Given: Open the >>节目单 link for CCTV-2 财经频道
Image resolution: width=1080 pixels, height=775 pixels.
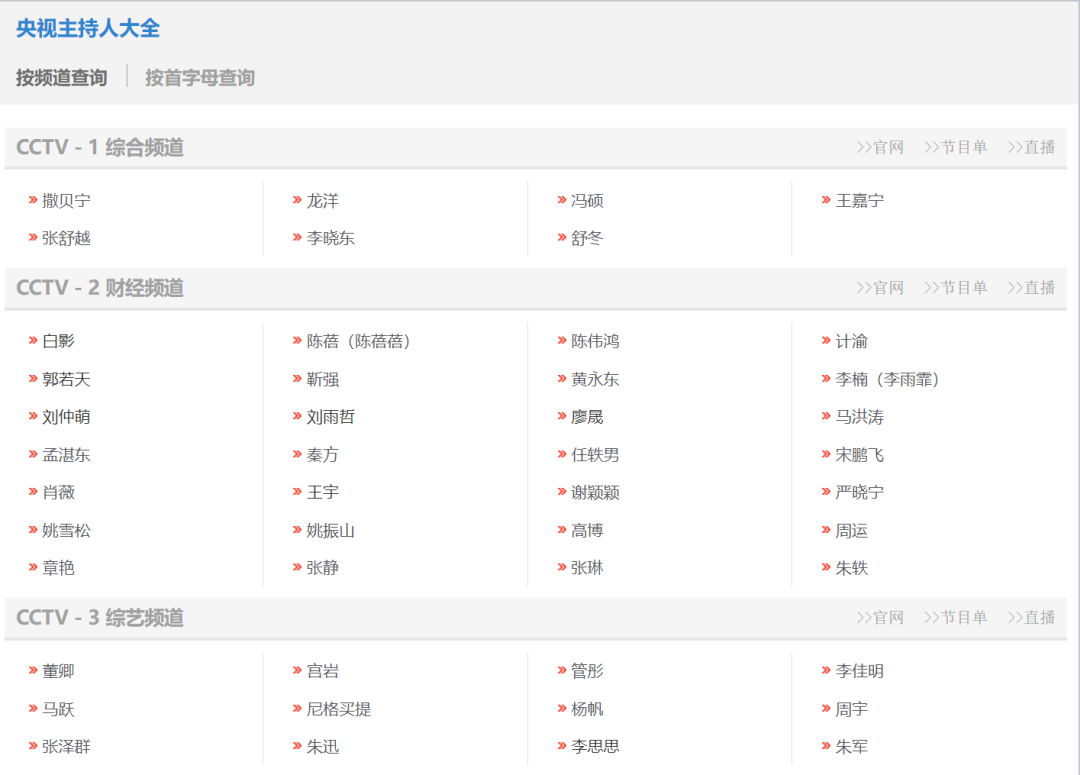Looking at the screenshot, I should [x=955, y=288].
